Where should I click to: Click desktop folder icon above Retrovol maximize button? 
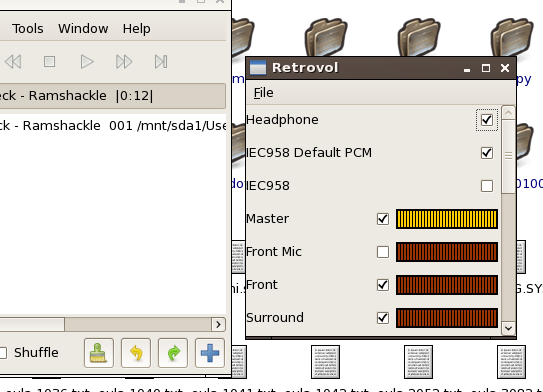coord(419,37)
